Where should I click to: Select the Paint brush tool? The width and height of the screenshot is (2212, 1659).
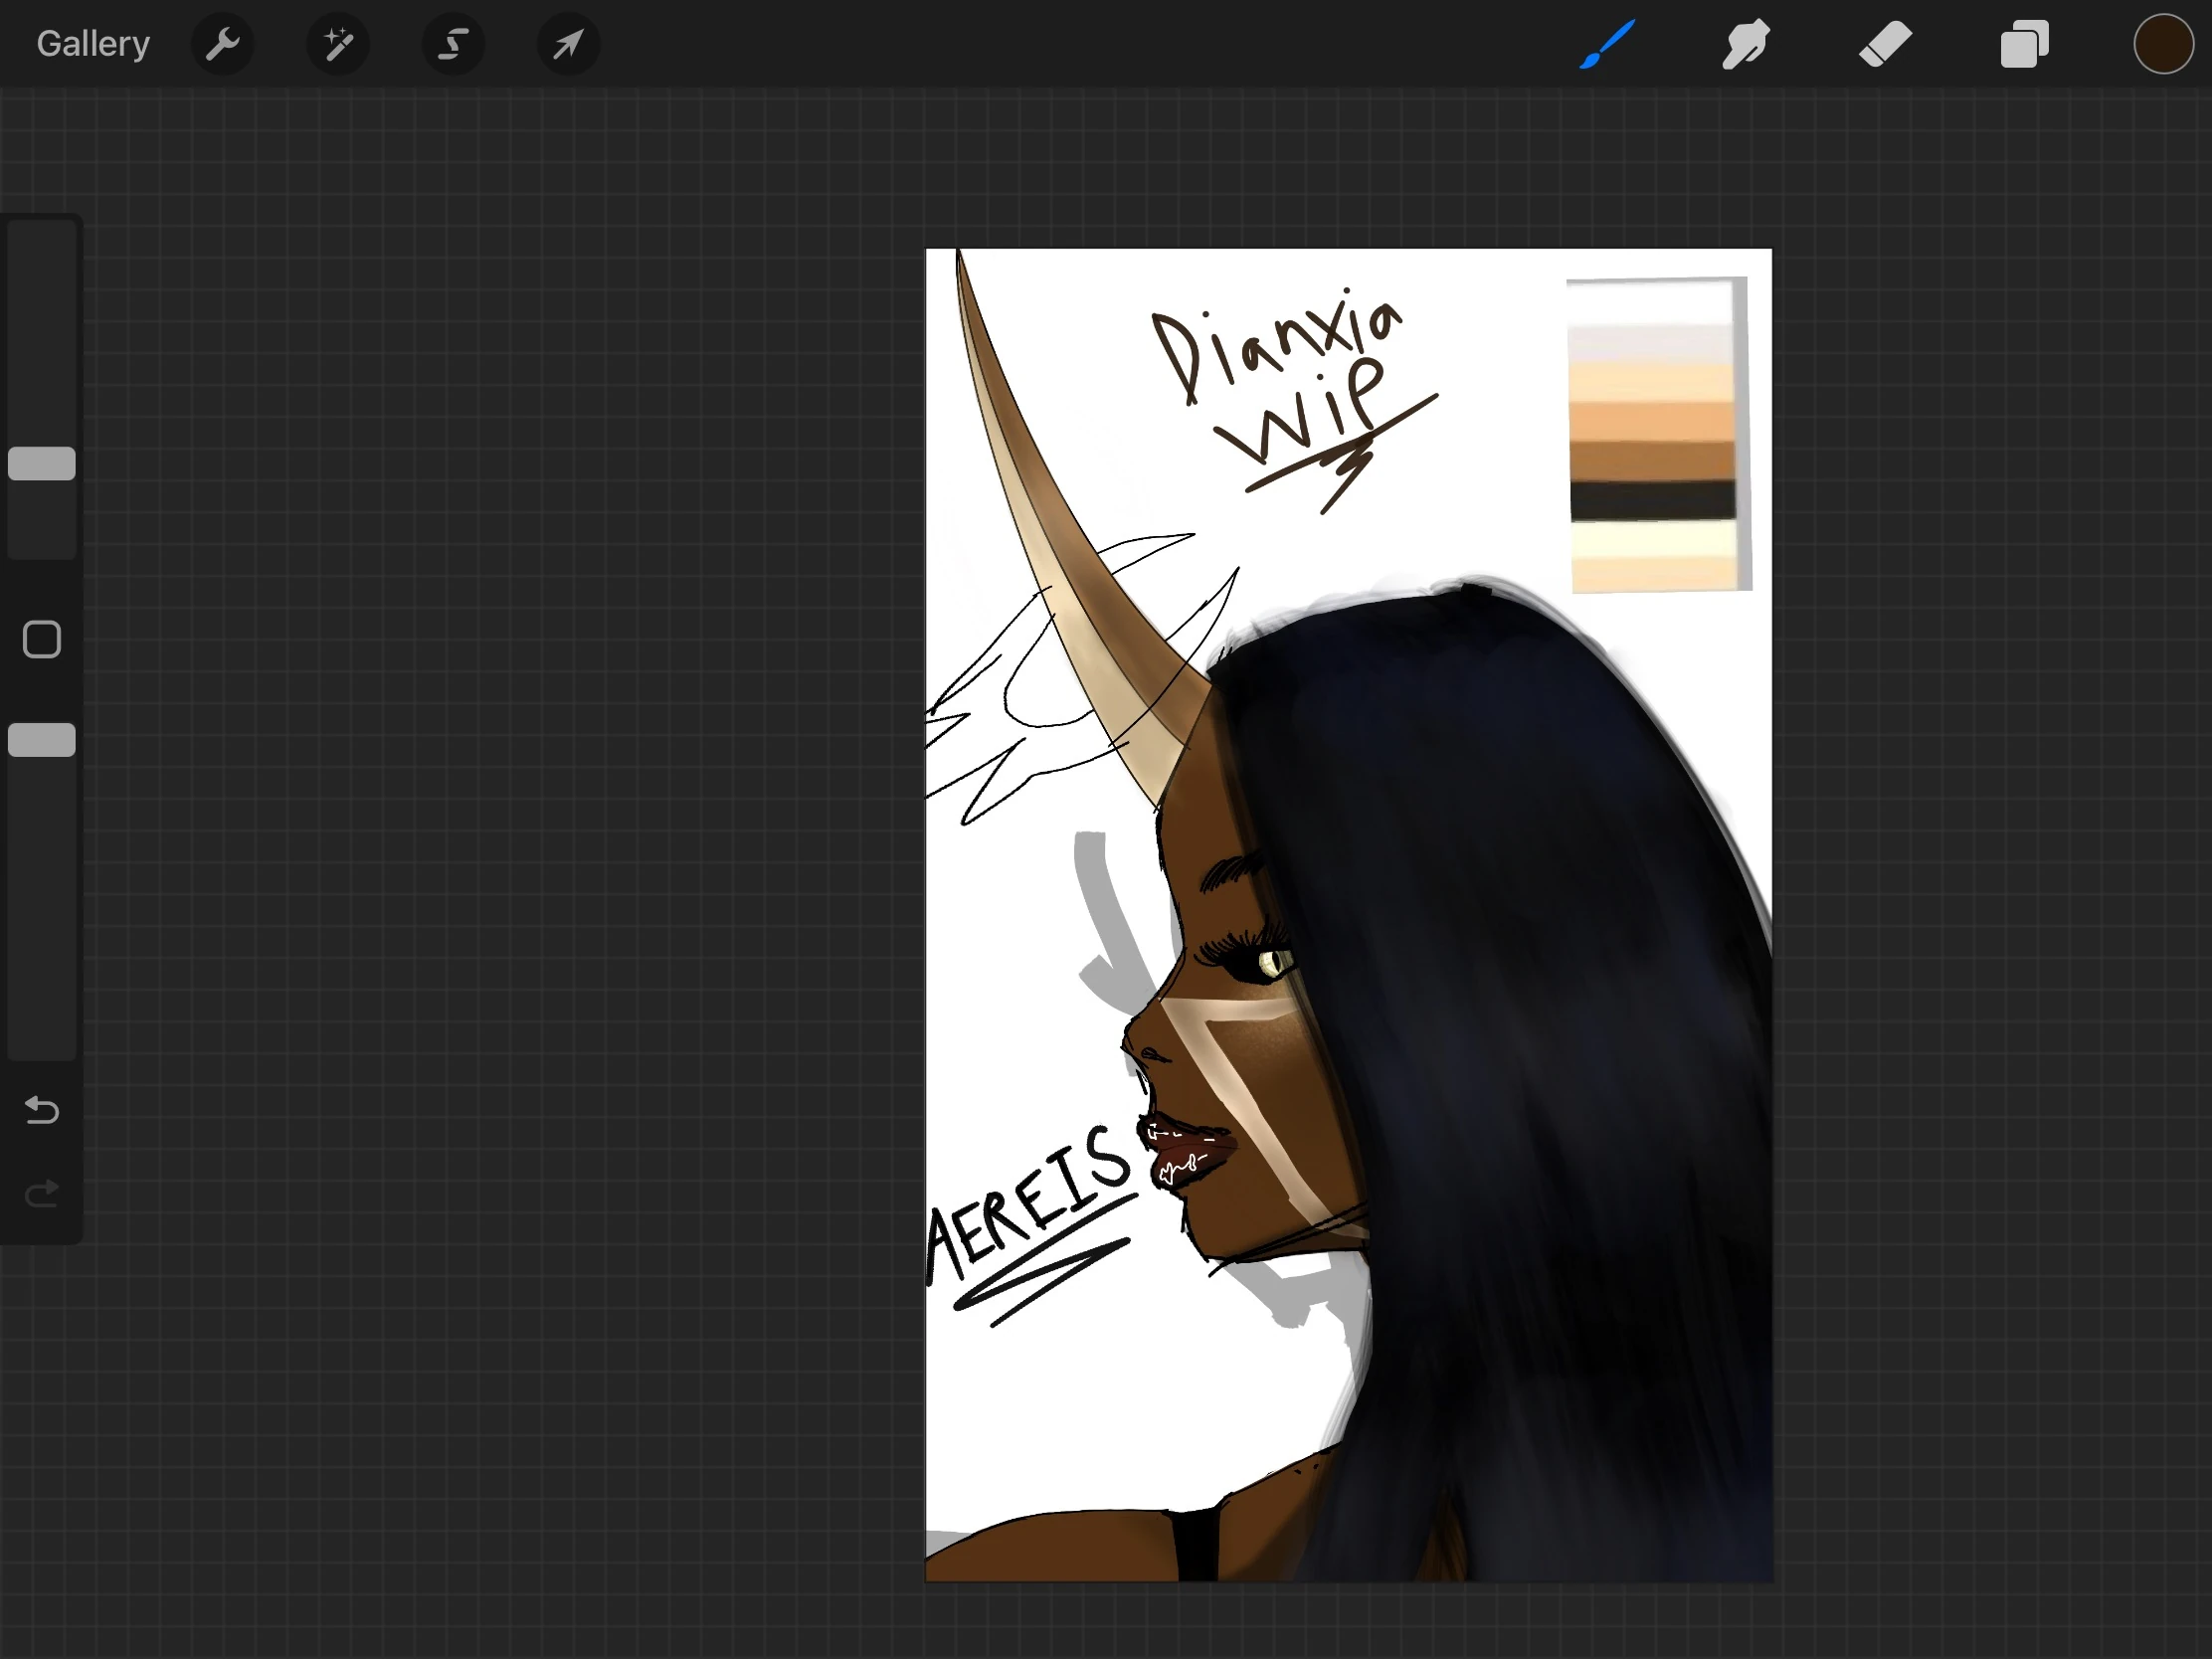click(1608, 43)
